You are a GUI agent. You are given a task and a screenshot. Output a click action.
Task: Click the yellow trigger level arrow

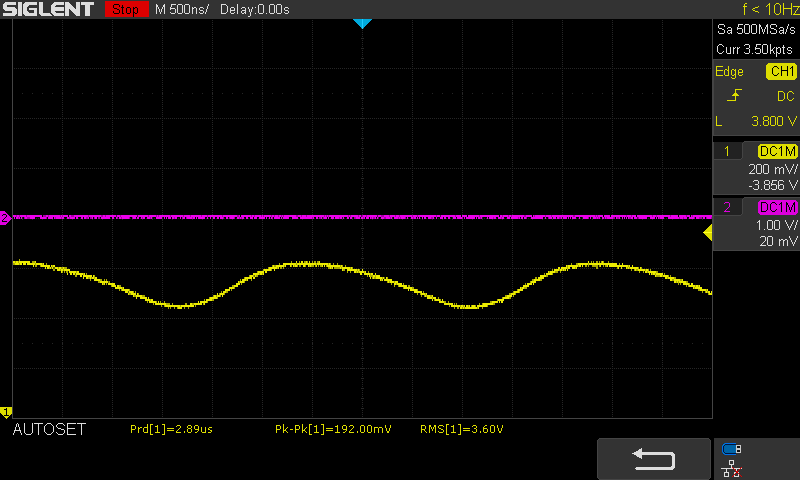click(x=708, y=233)
